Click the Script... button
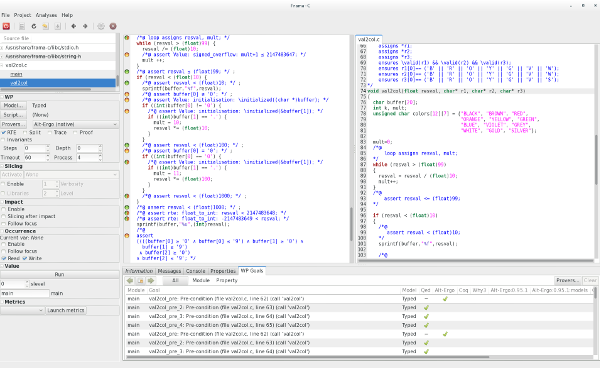Screen dimensions: 600x368 [x=13, y=115]
